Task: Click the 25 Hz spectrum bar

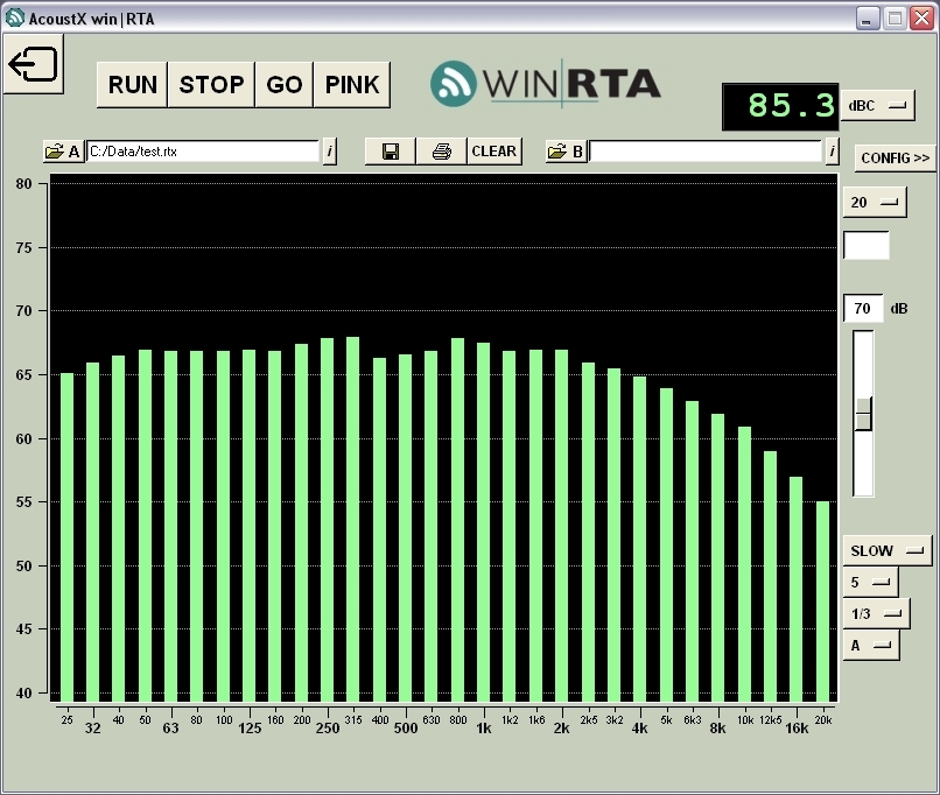Action: click(67, 537)
